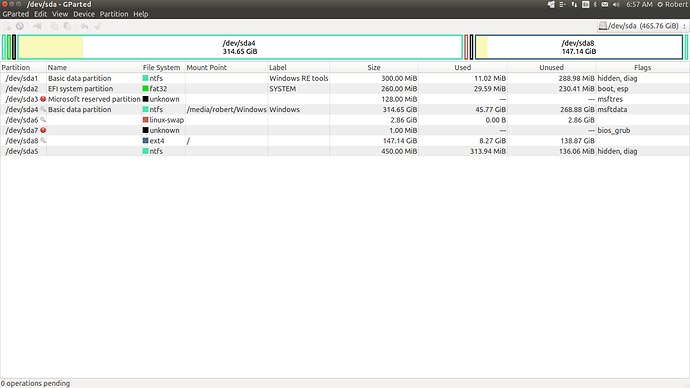This screenshot has height=388, width=690.
Task: Click the Size column header
Action: (374, 67)
